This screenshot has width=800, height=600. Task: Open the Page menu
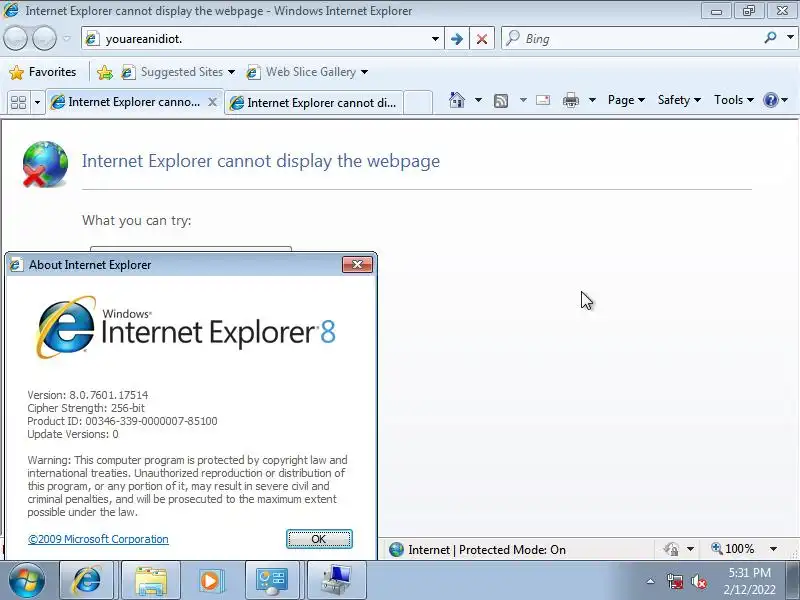[x=626, y=100]
